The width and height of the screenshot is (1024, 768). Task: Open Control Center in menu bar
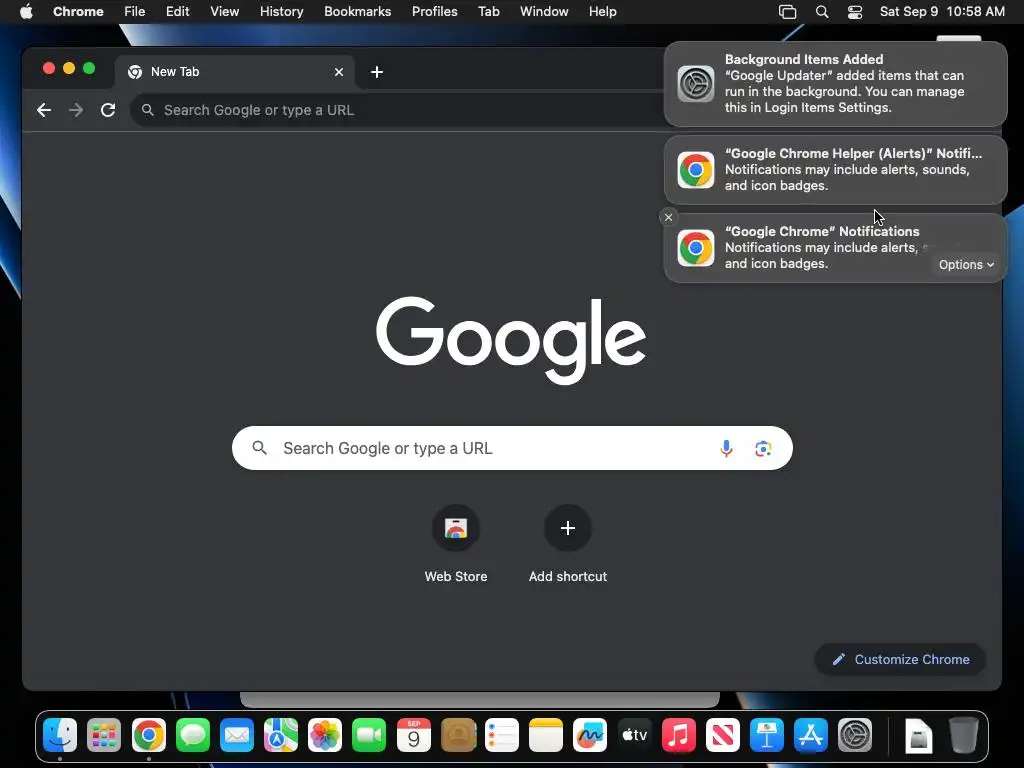tap(855, 12)
